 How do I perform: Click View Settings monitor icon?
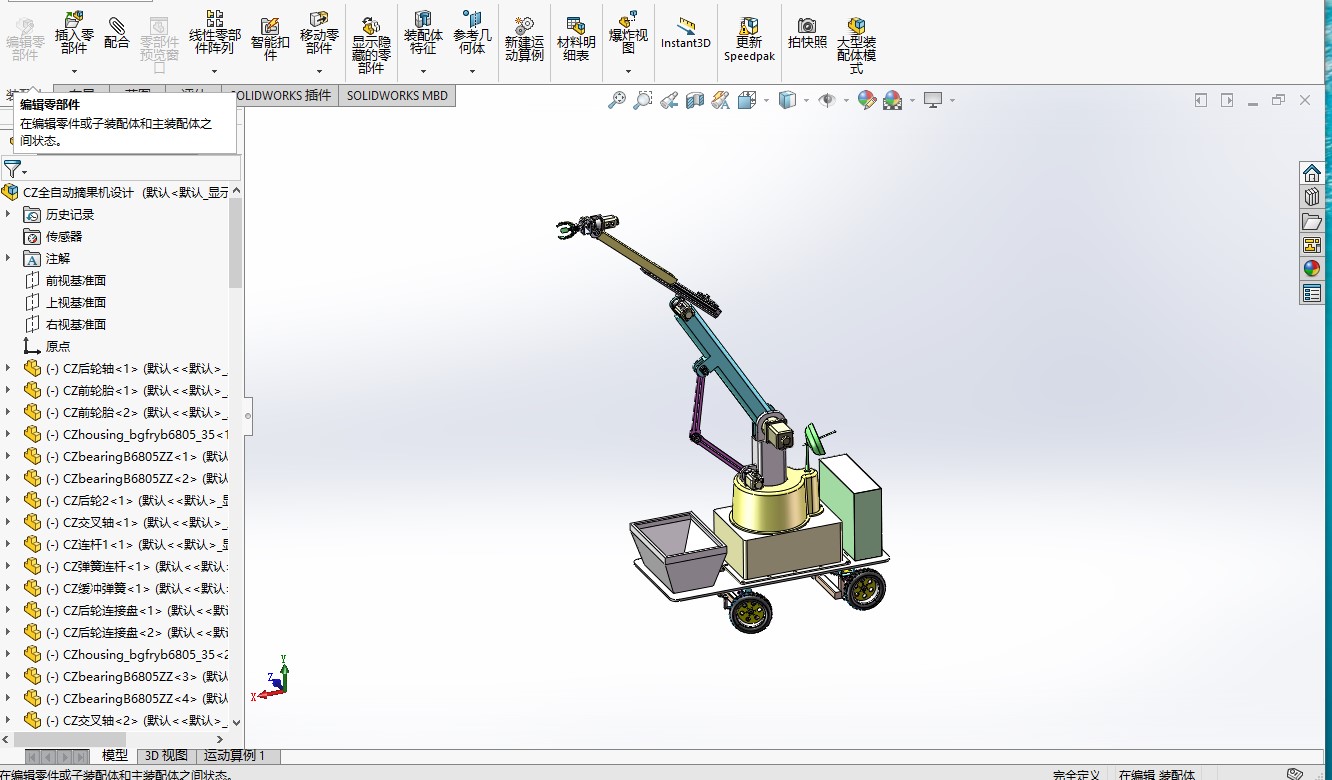(x=933, y=100)
